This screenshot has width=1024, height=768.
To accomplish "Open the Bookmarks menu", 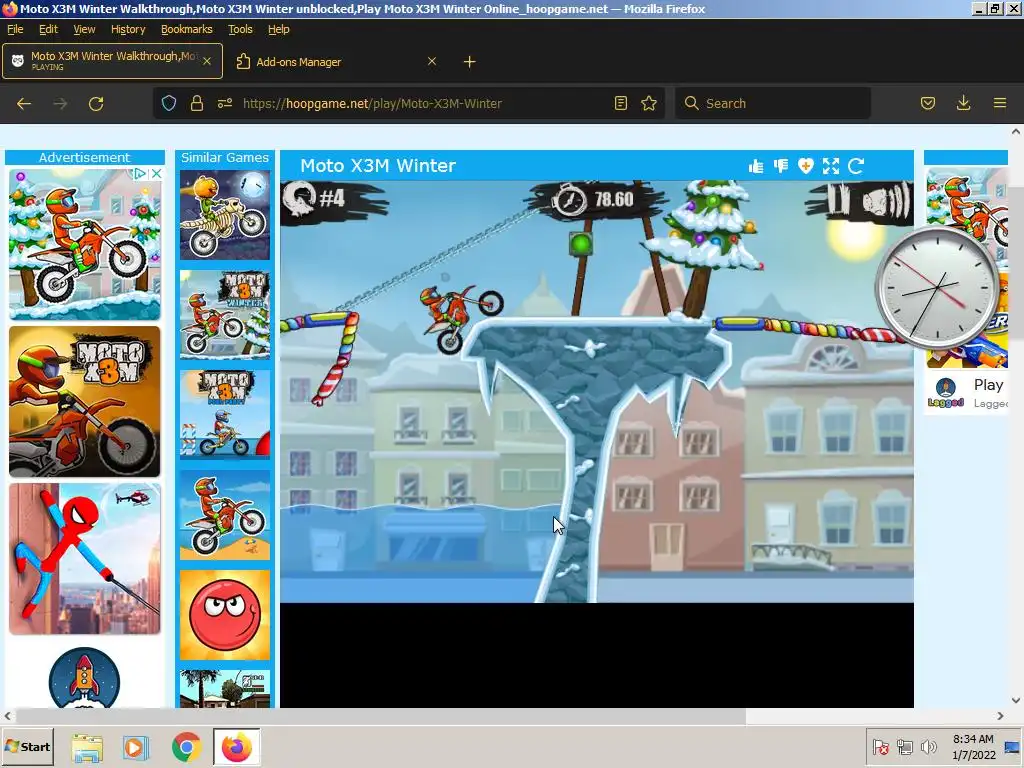I will coord(187,29).
